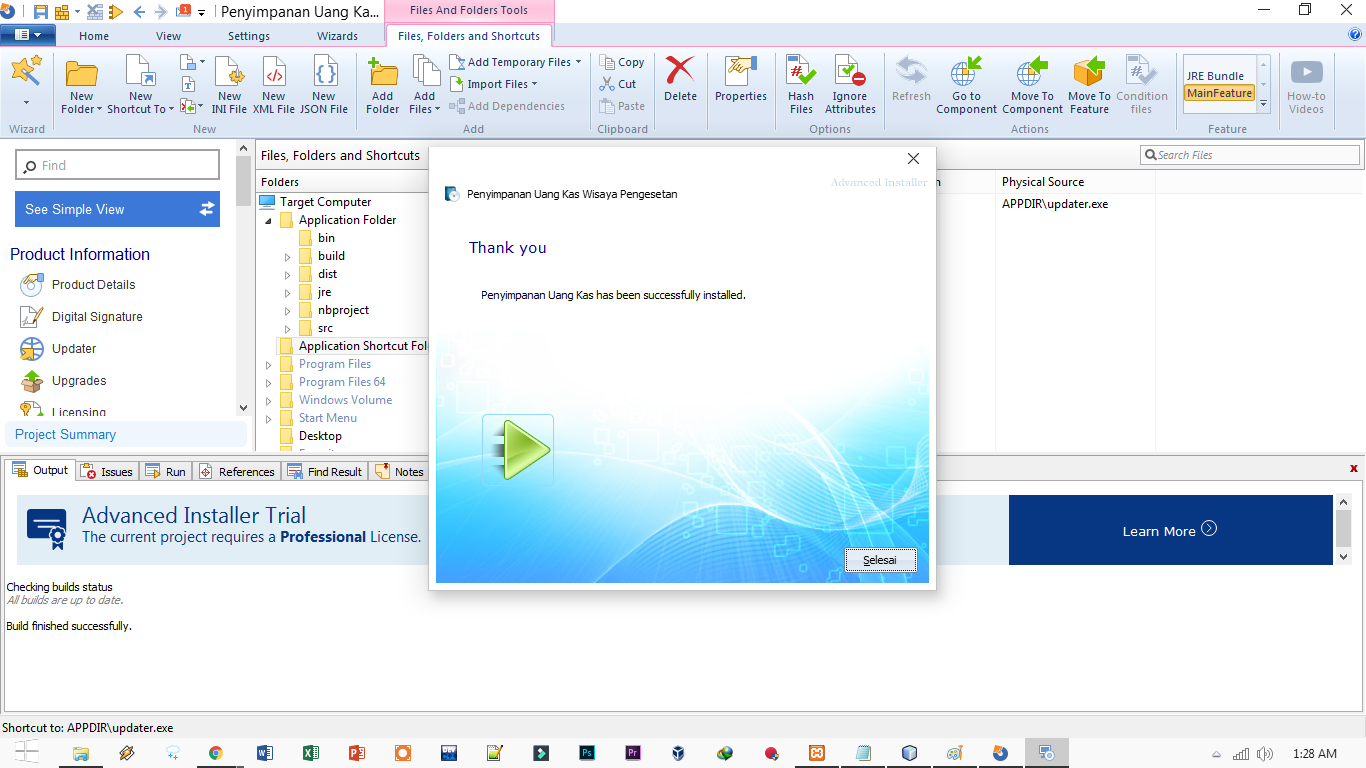Open the Updater page in sidebar
Screen dimensions: 1366x768
coord(74,349)
